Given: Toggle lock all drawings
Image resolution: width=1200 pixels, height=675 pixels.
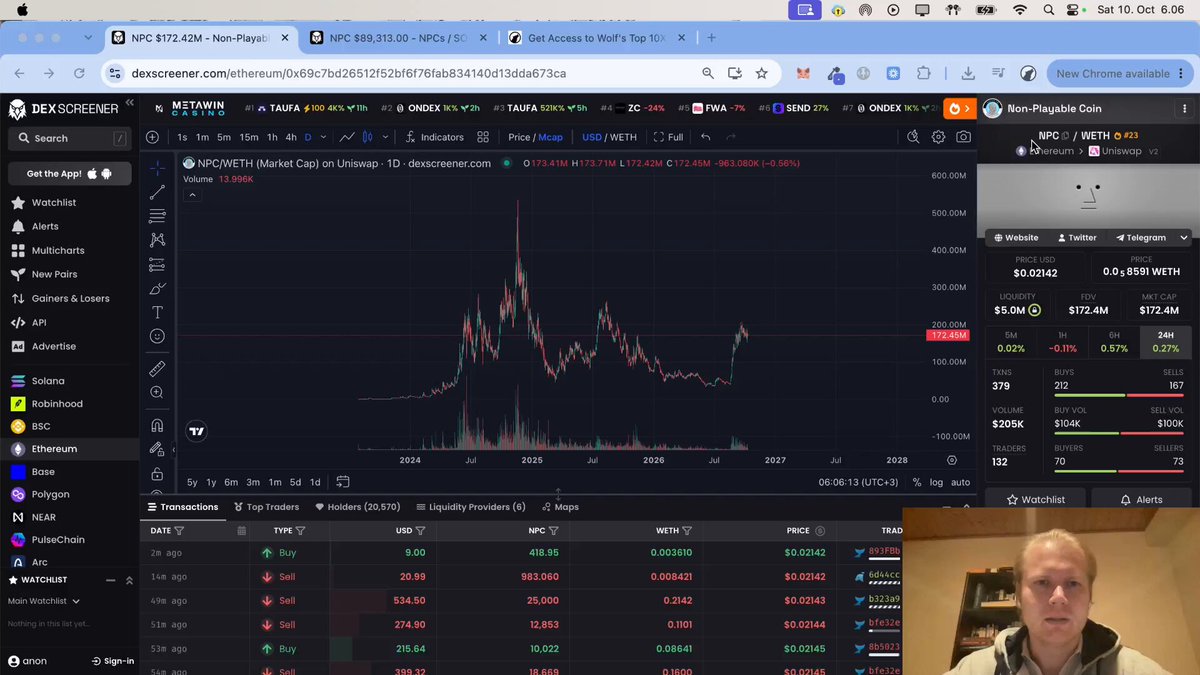Looking at the screenshot, I should tap(157, 474).
